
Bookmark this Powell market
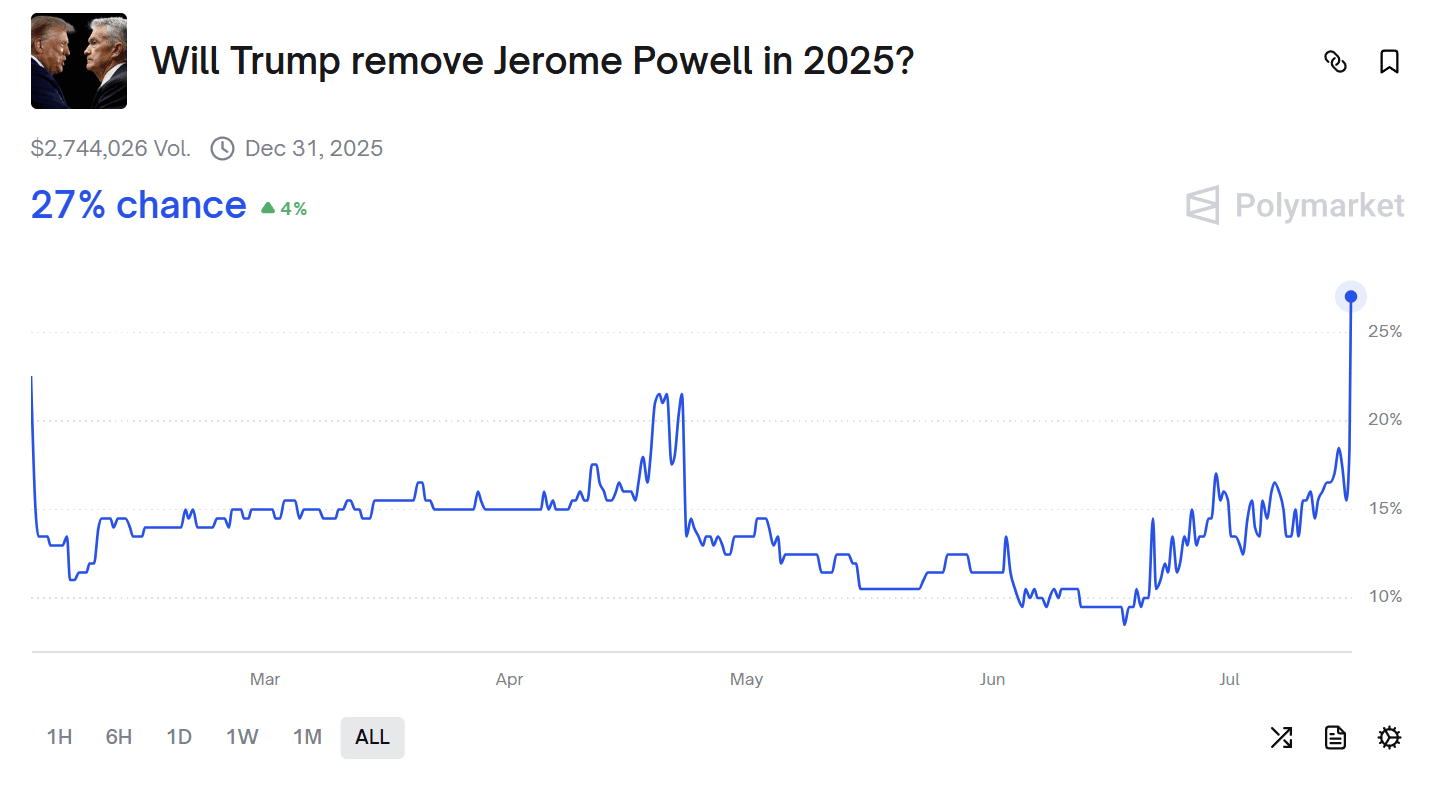pos(1389,62)
